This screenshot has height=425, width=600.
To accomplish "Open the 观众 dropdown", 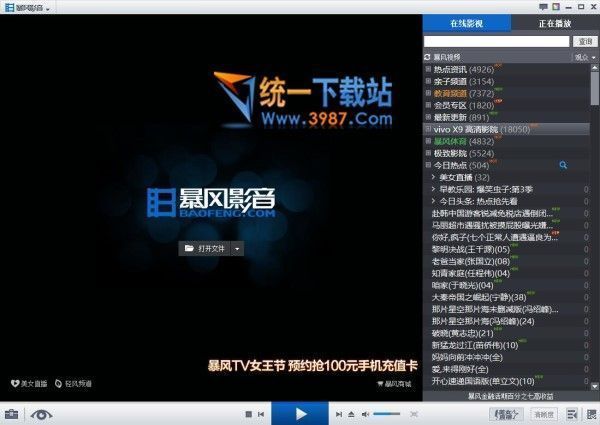I will (x=585, y=57).
